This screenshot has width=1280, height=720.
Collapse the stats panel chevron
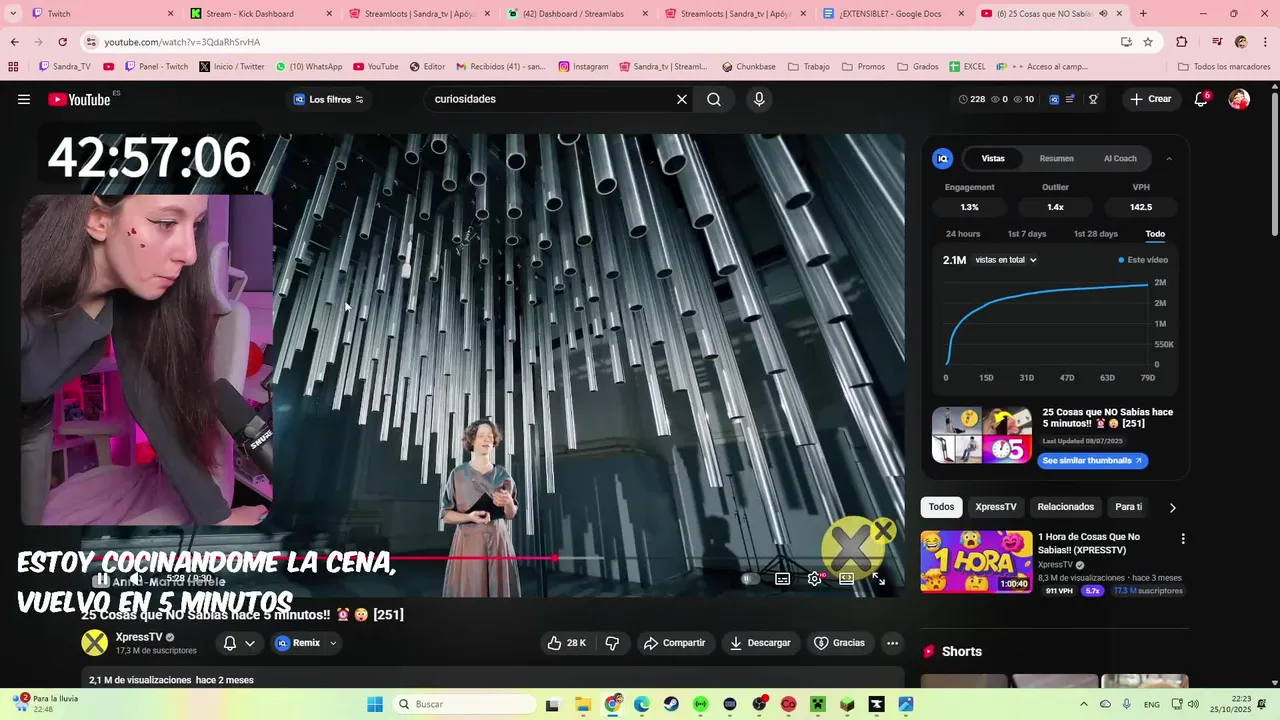click(x=1169, y=159)
